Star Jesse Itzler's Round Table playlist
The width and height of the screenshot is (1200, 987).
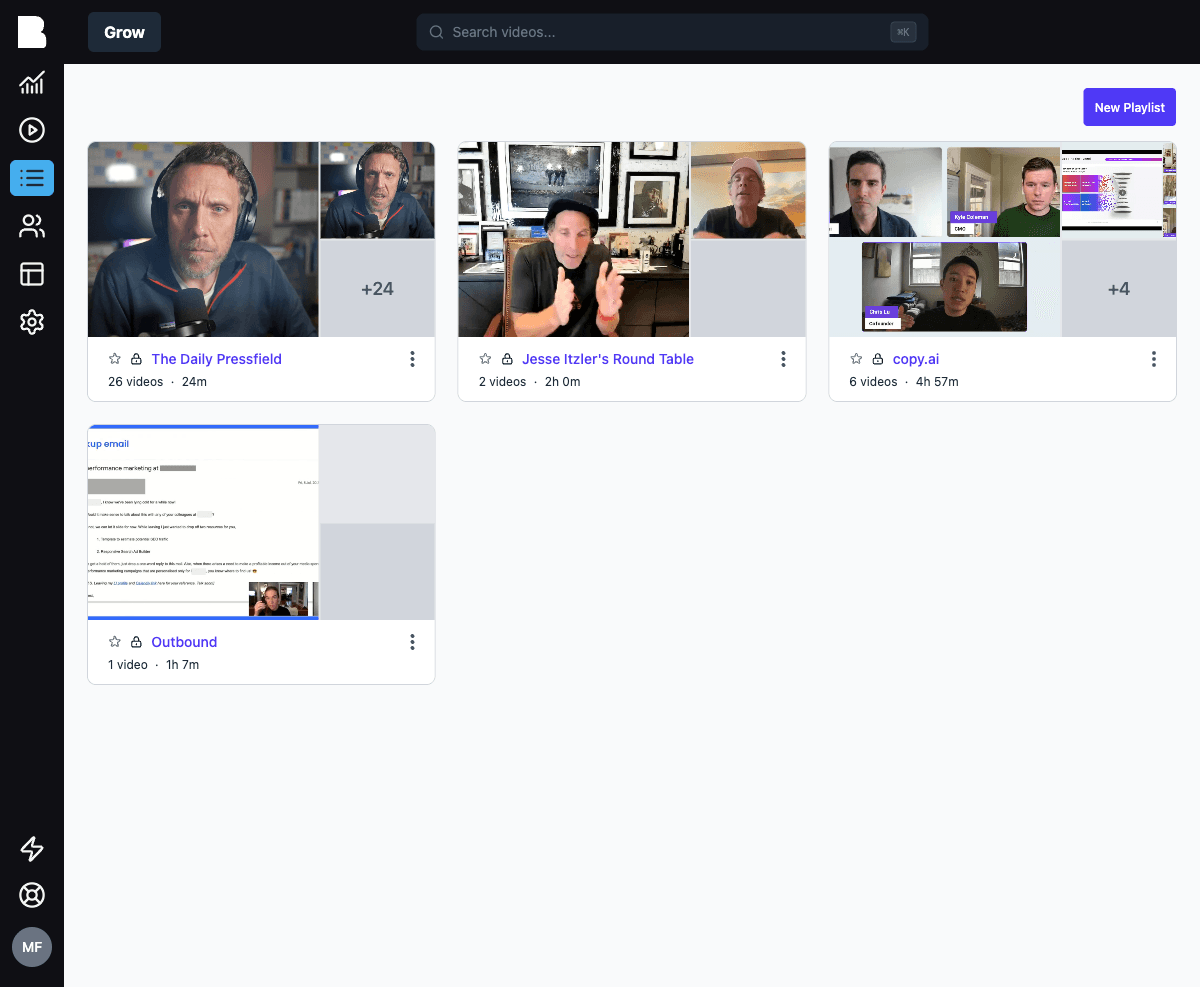click(x=485, y=359)
